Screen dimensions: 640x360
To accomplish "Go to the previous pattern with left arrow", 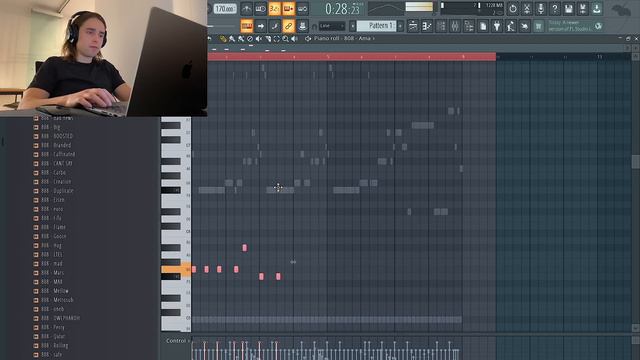I will click(353, 26).
